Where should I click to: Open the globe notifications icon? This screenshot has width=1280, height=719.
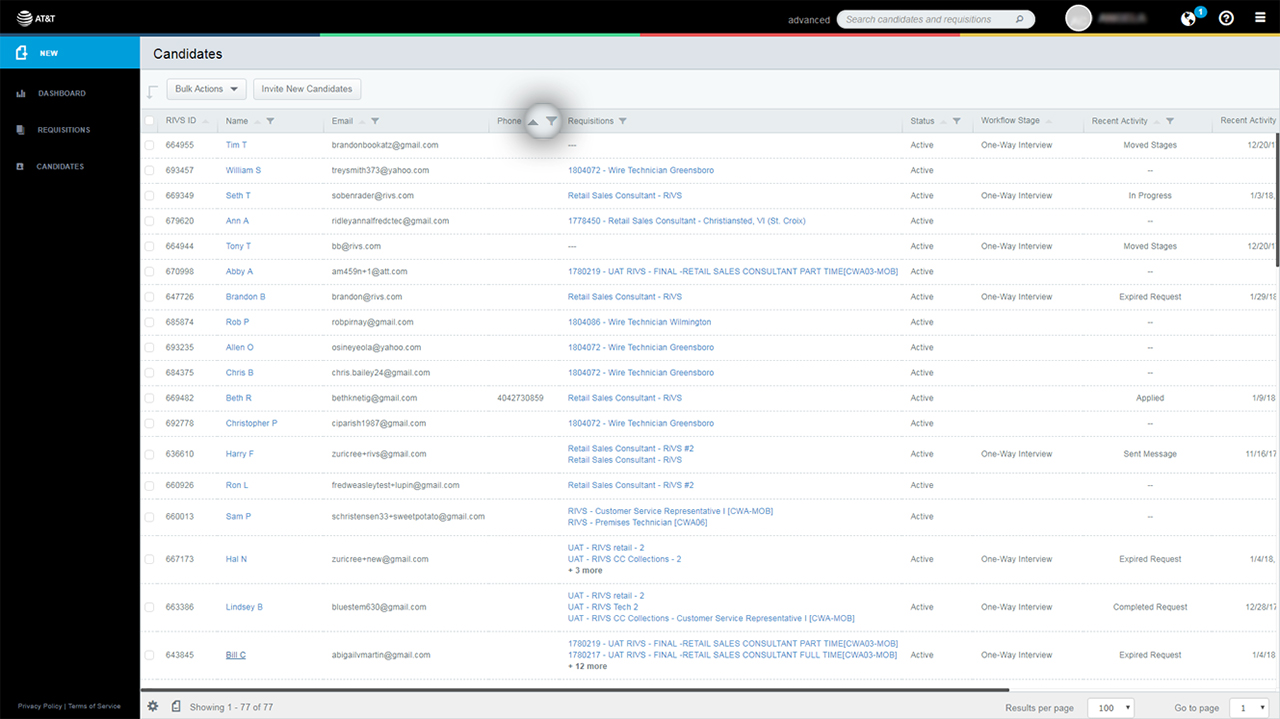1188,18
